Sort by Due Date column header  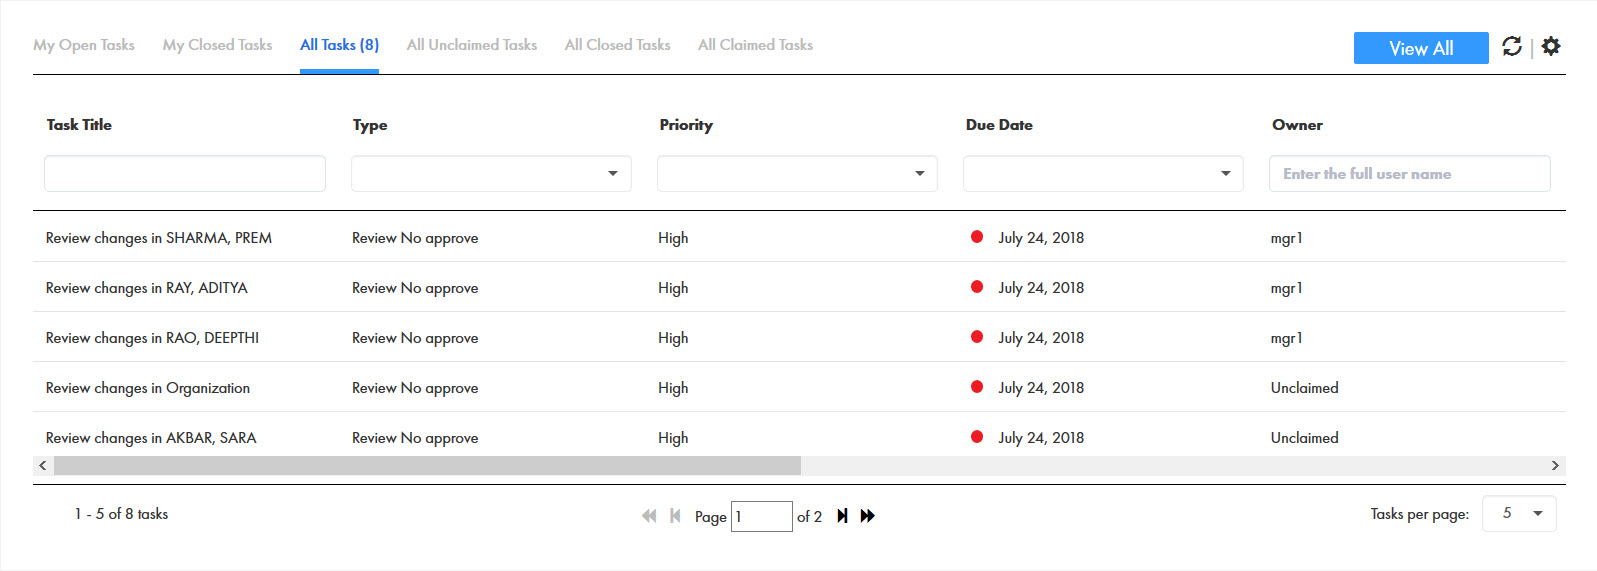[999, 125]
